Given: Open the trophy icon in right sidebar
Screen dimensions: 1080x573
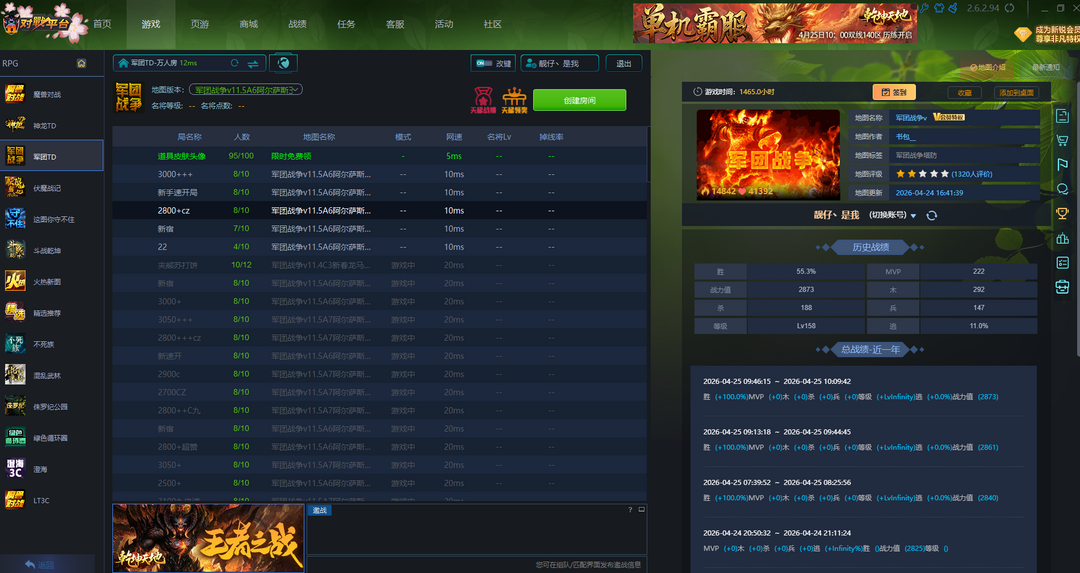Looking at the screenshot, I should pos(1062,213).
